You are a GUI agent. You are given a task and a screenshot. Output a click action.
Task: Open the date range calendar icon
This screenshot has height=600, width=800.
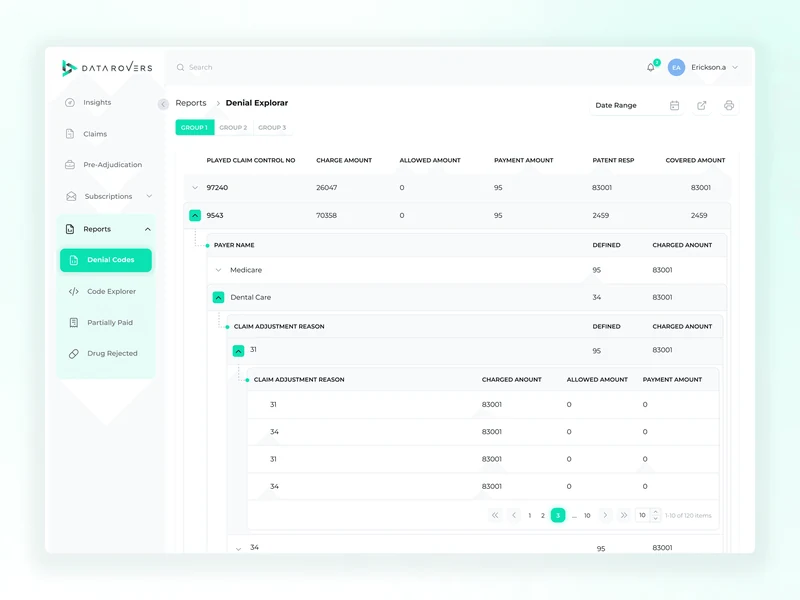click(674, 106)
